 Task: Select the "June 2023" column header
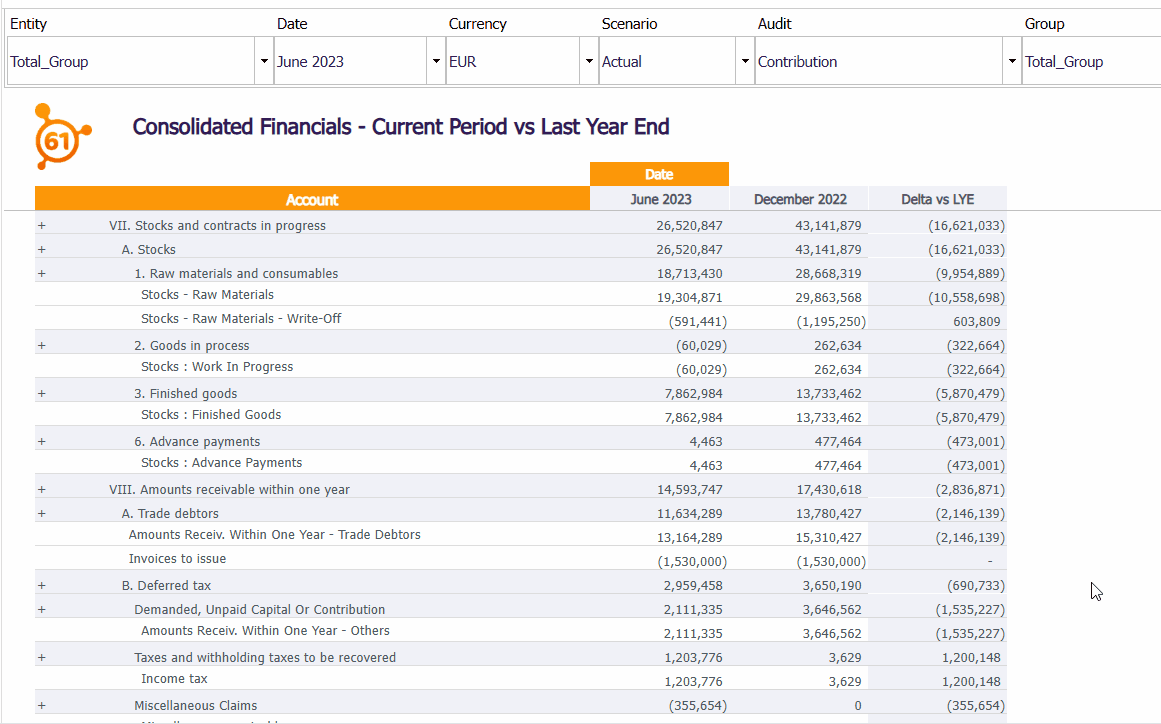pos(659,197)
